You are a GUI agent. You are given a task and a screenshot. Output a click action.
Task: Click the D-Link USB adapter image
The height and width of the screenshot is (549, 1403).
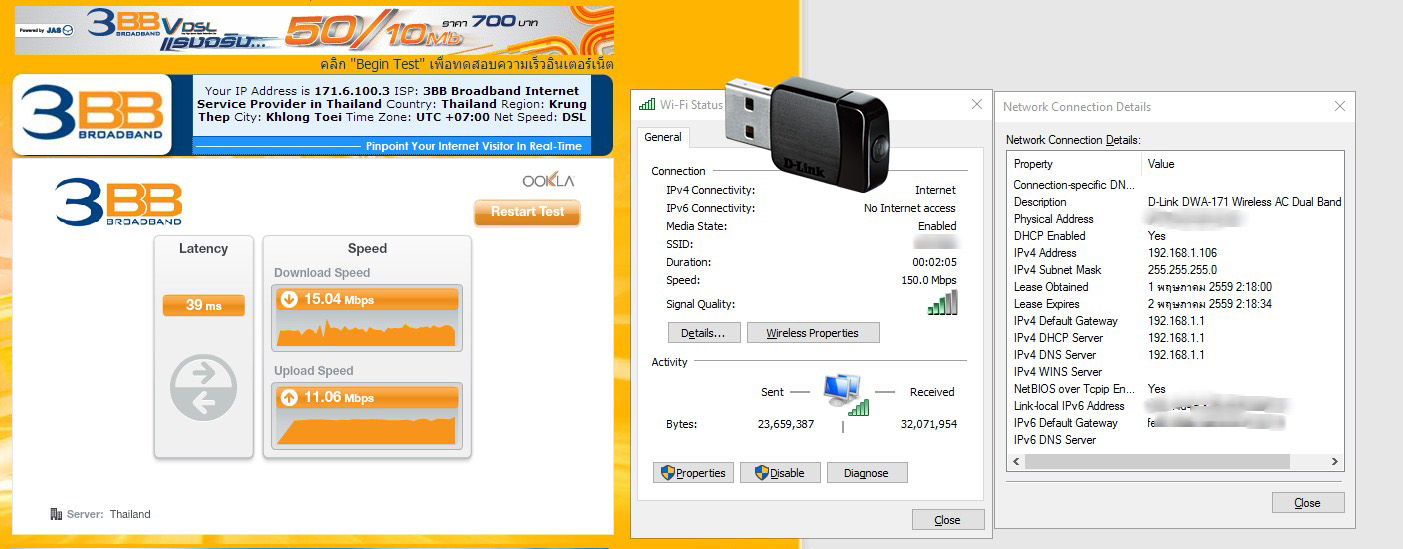[x=806, y=136]
